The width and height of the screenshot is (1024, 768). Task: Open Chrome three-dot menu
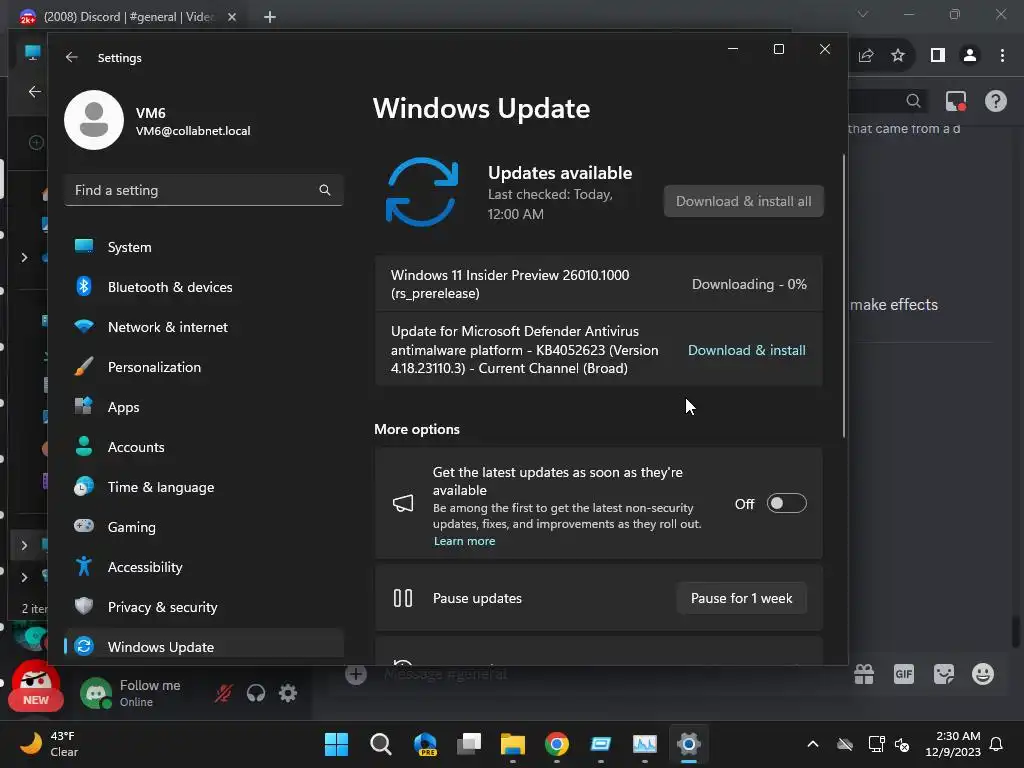click(x=1002, y=56)
